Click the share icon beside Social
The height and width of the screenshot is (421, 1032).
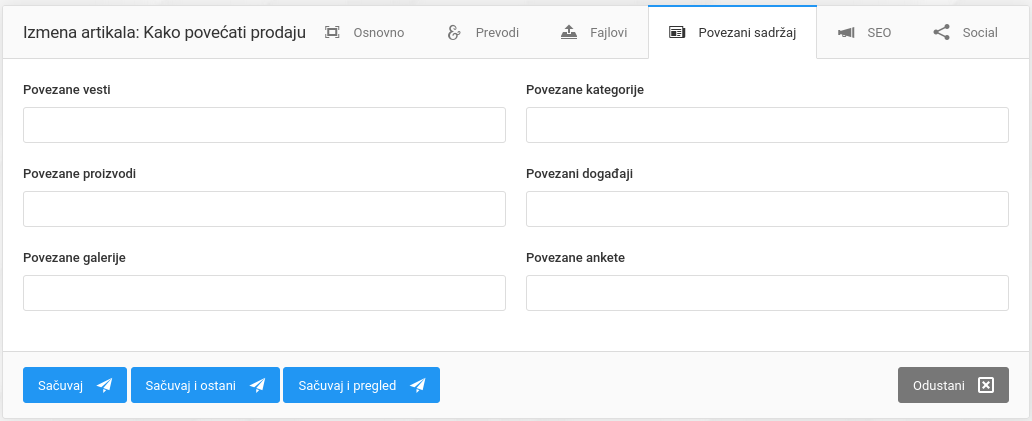pyautogui.click(x=941, y=33)
